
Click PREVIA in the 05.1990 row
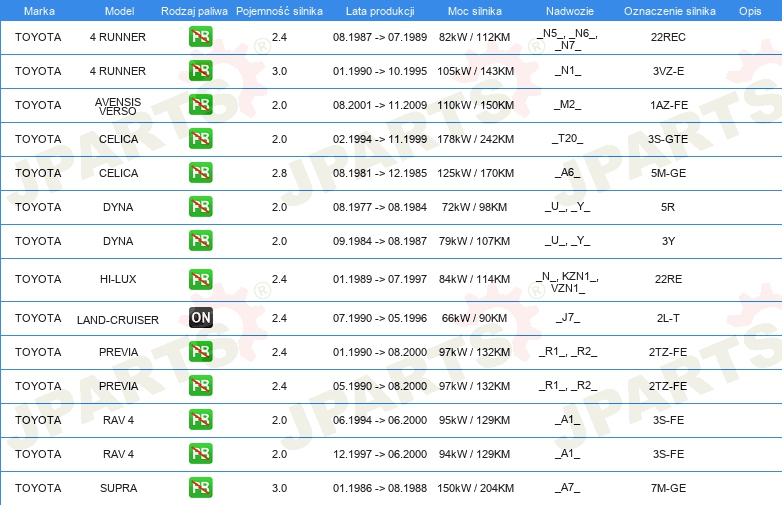click(118, 386)
